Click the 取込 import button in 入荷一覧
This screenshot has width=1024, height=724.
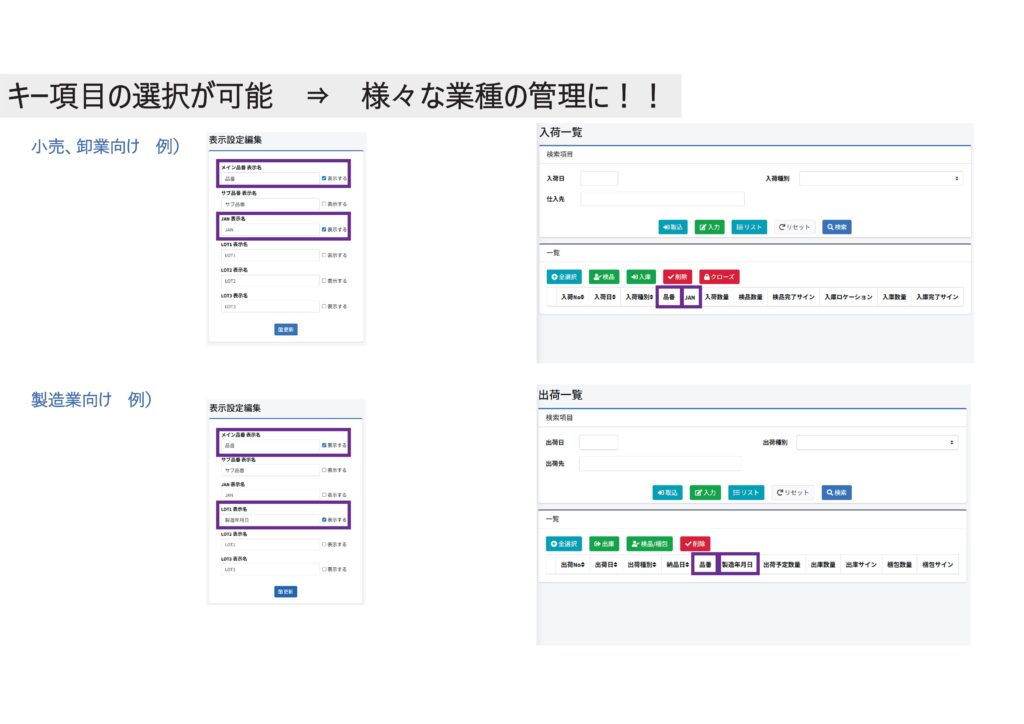coord(673,227)
